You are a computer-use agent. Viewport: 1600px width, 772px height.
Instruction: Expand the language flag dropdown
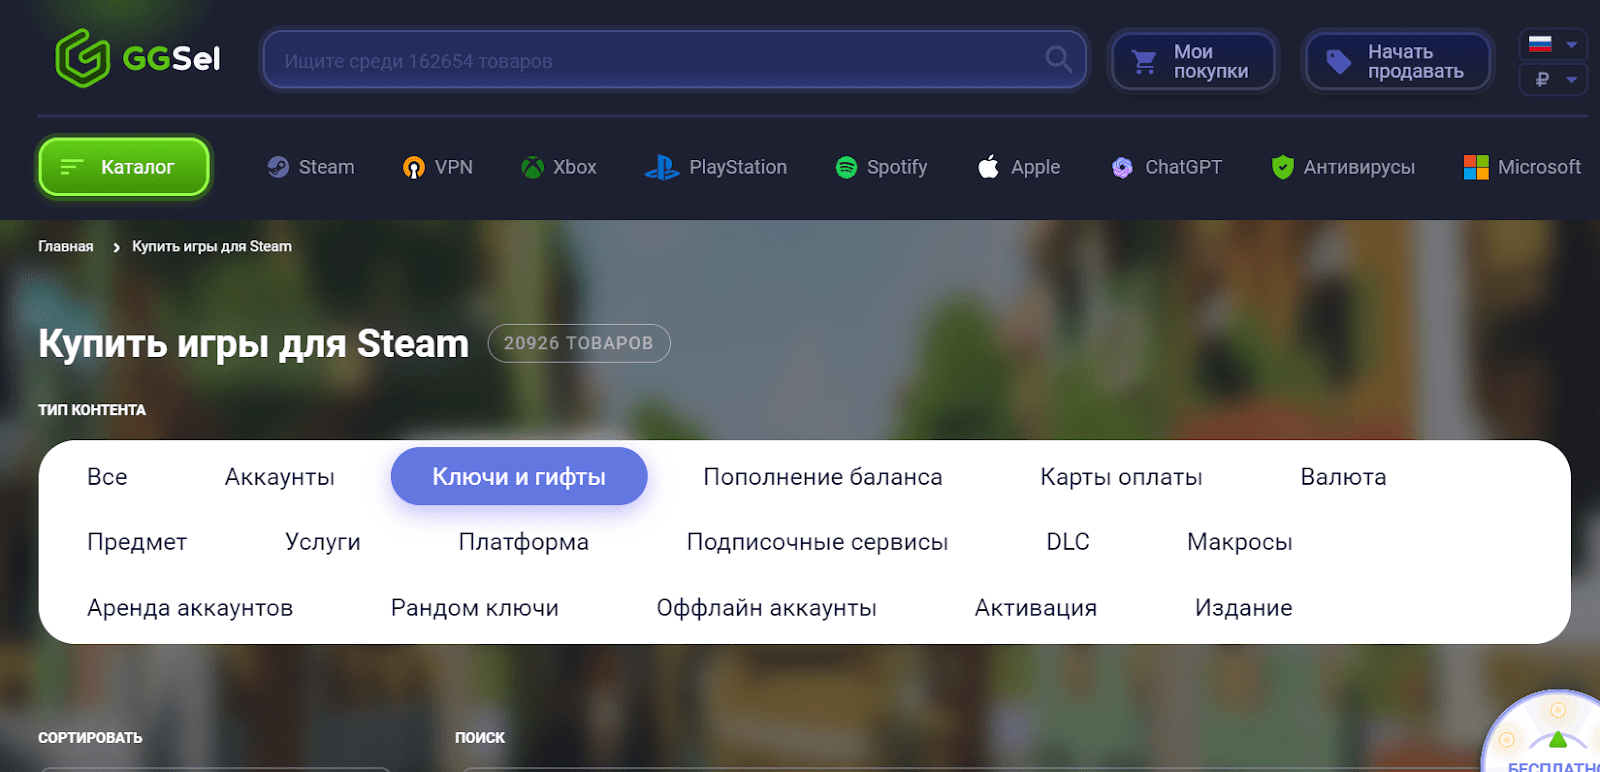pyautogui.click(x=1553, y=44)
